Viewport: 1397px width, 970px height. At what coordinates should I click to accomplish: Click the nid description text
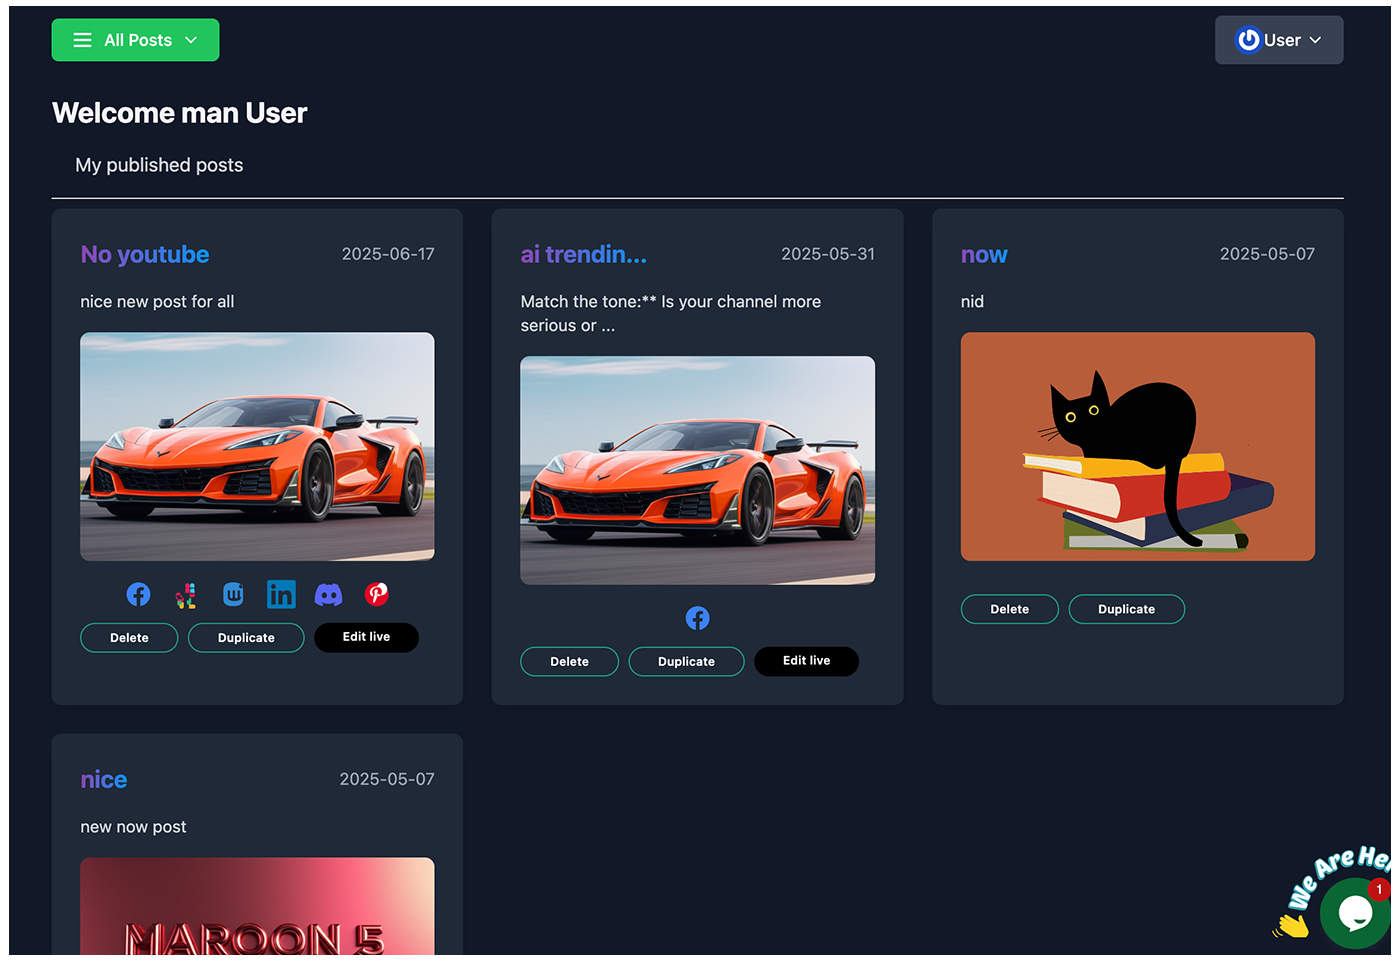[x=972, y=302]
